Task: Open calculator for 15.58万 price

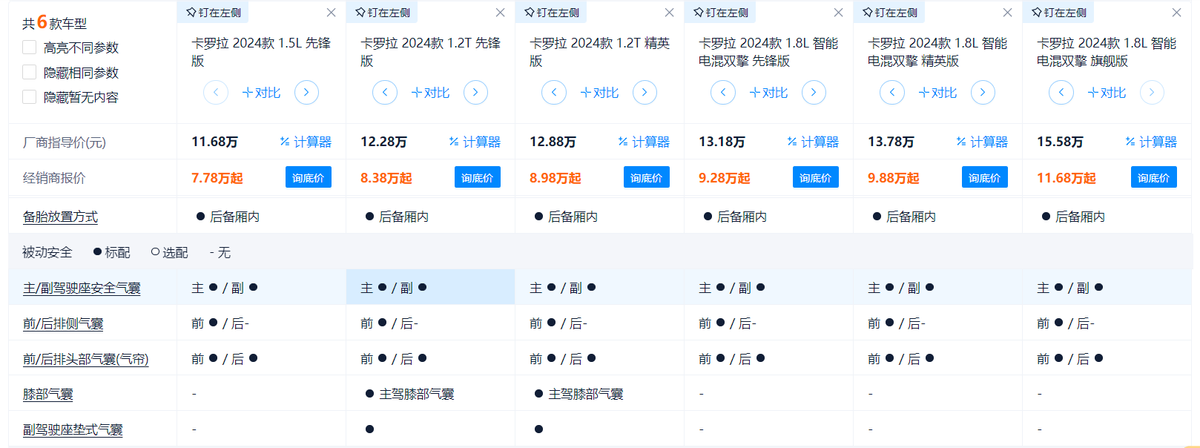Action: click(1151, 142)
